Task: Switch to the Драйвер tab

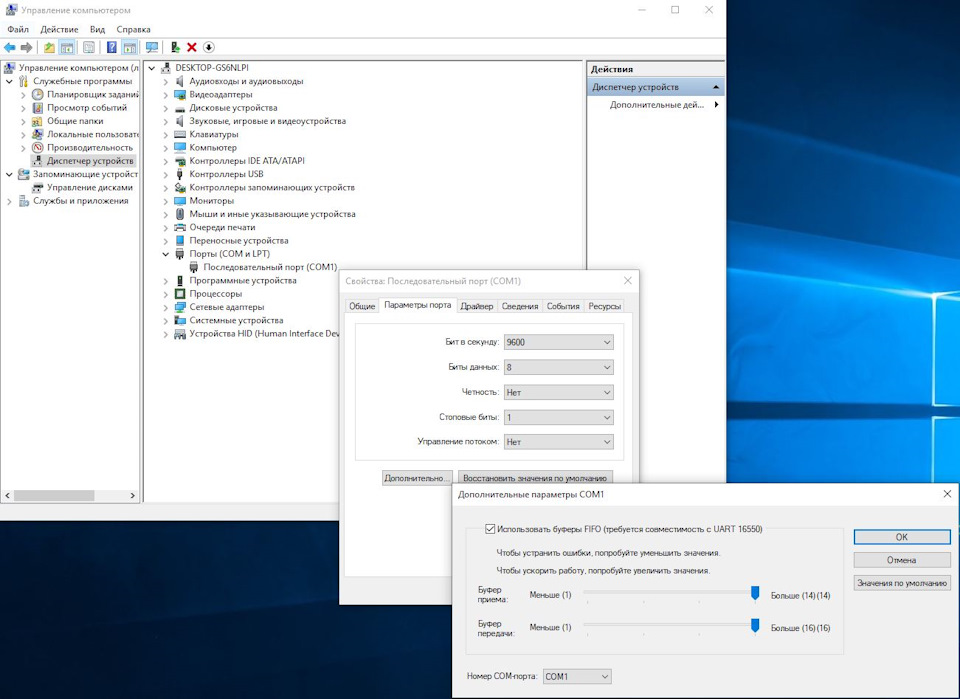Action: coord(476,306)
